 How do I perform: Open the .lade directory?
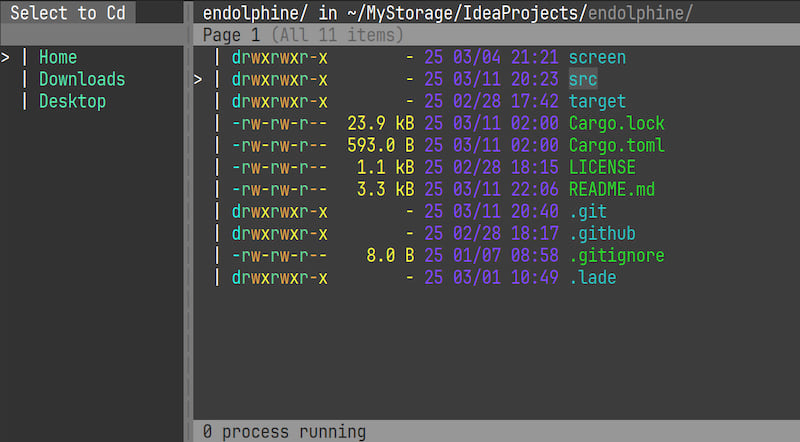(x=592, y=277)
